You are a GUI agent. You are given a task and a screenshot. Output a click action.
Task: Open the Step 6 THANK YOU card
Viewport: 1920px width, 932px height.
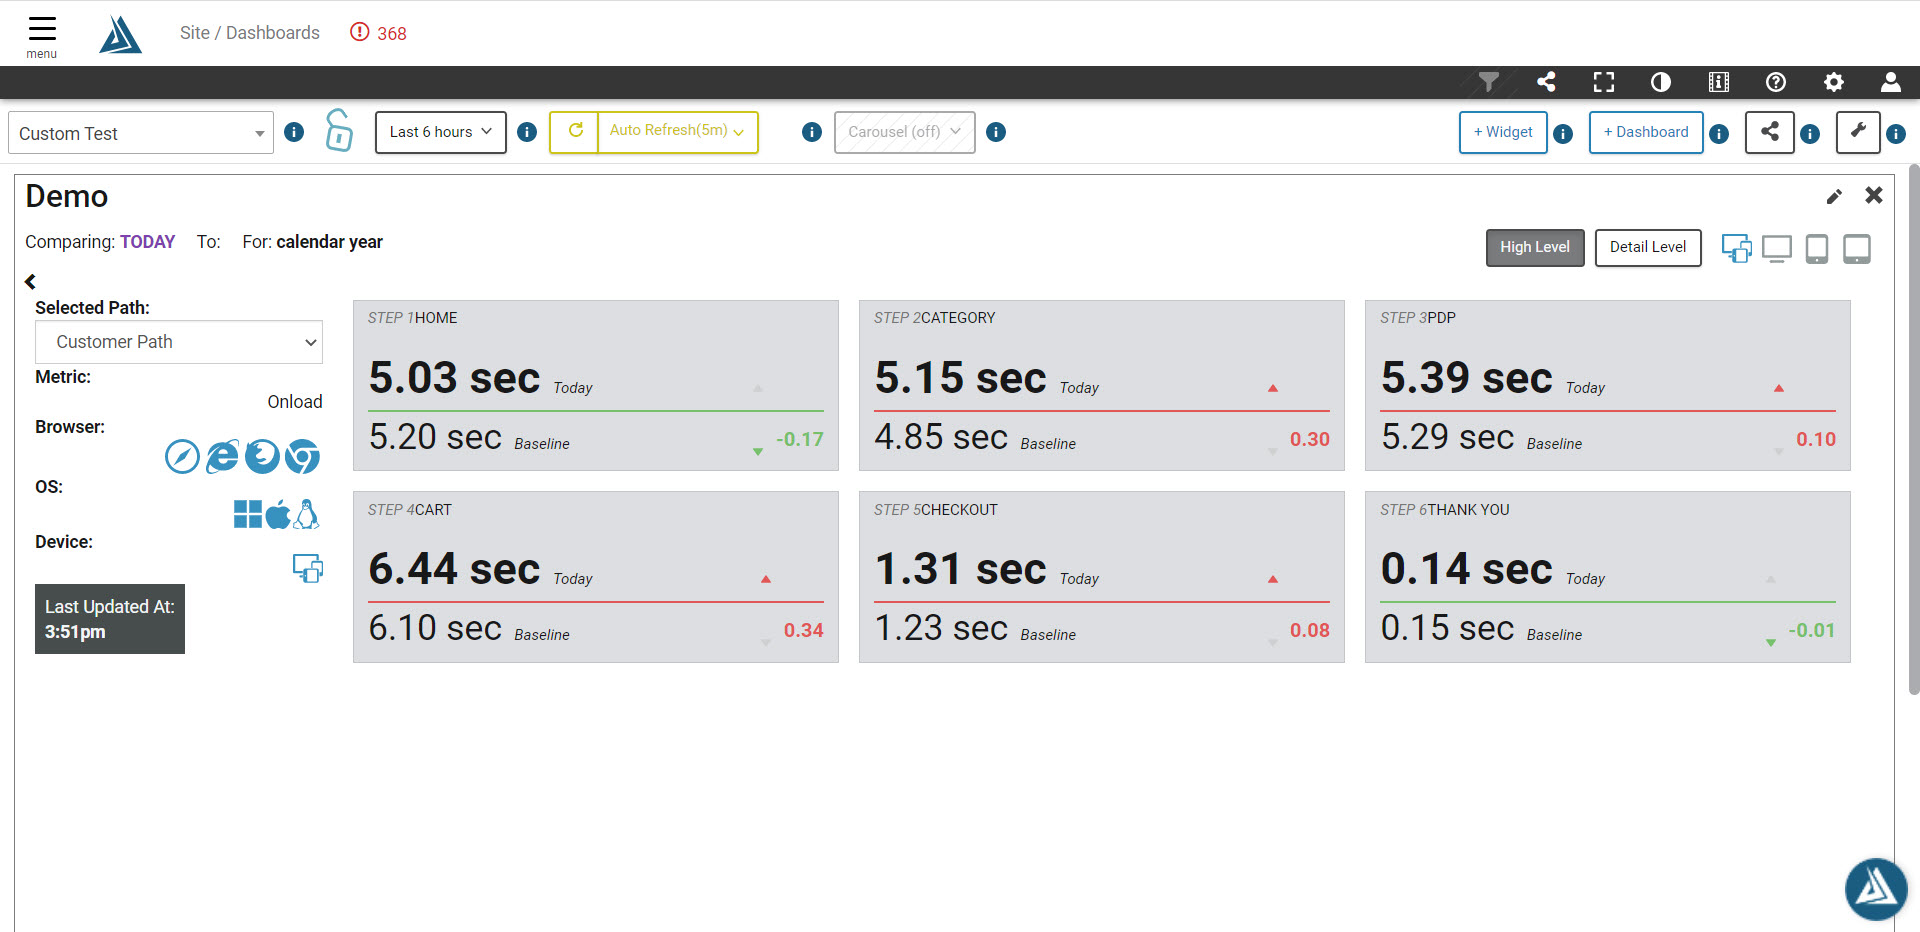1608,577
